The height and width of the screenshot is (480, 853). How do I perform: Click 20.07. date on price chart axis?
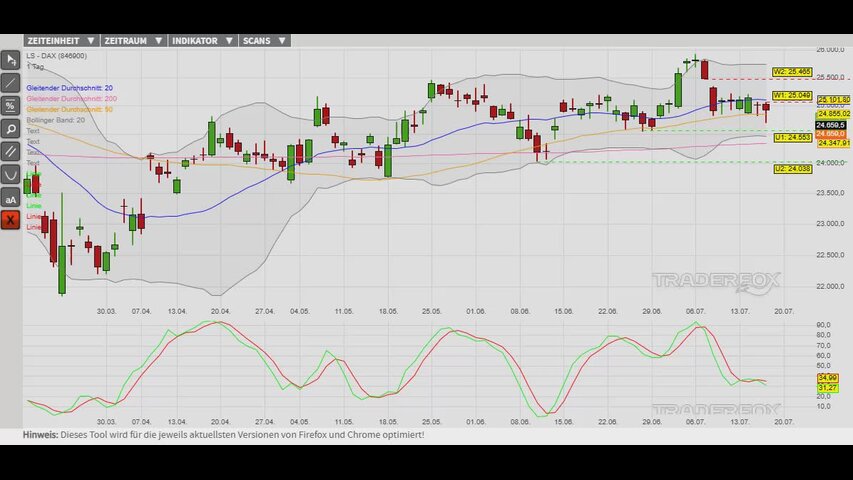tap(783, 311)
